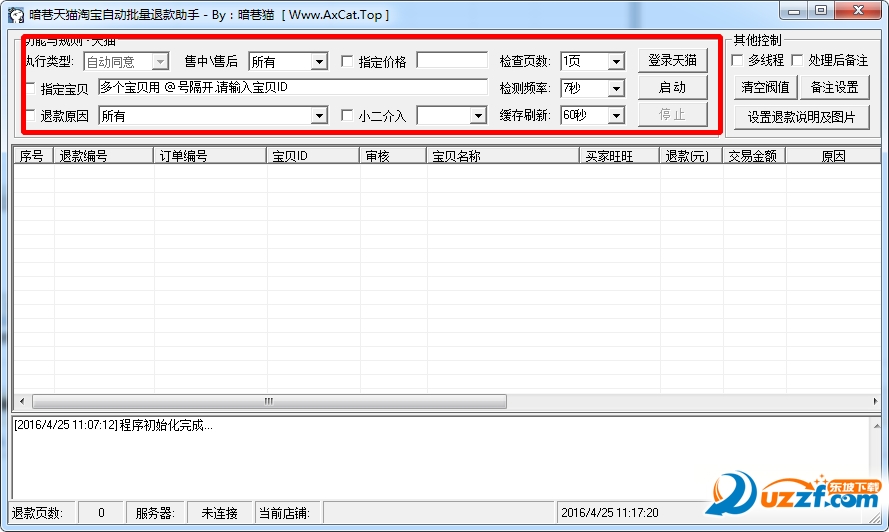Screen dimensions: 889x532
Task: Click the table's right scroll arrow
Action: (875, 402)
